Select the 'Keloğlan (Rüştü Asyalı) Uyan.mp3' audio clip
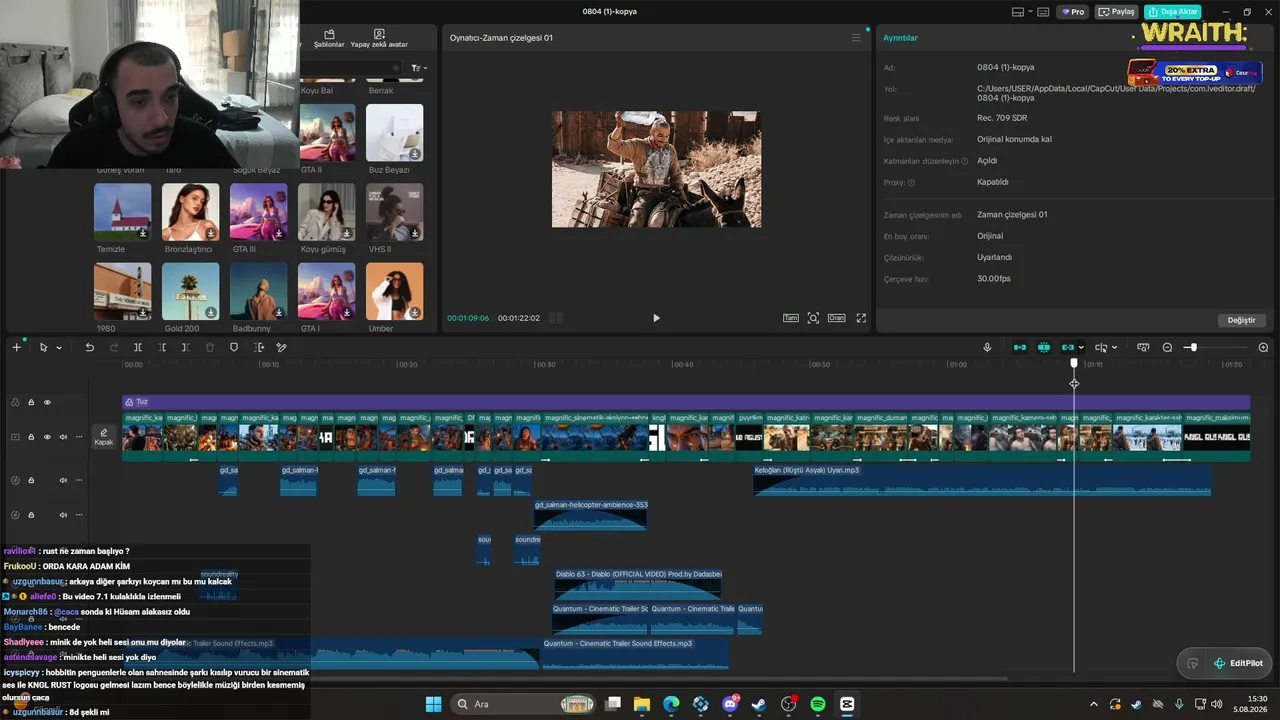The height and width of the screenshot is (720, 1280). [982, 480]
